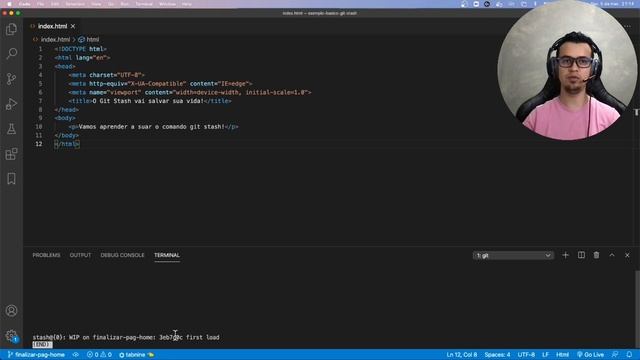Click line number 7 in the gutter

pyautogui.click(x=40, y=101)
